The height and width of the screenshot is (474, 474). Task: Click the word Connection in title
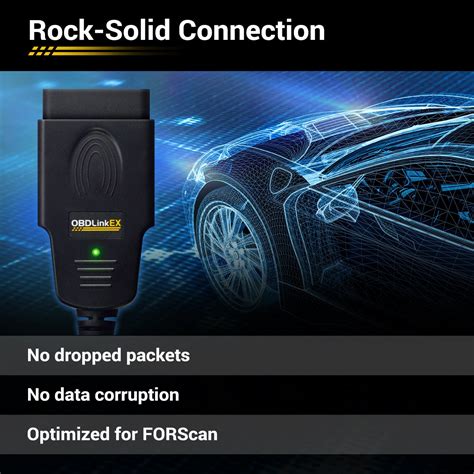click(252, 31)
